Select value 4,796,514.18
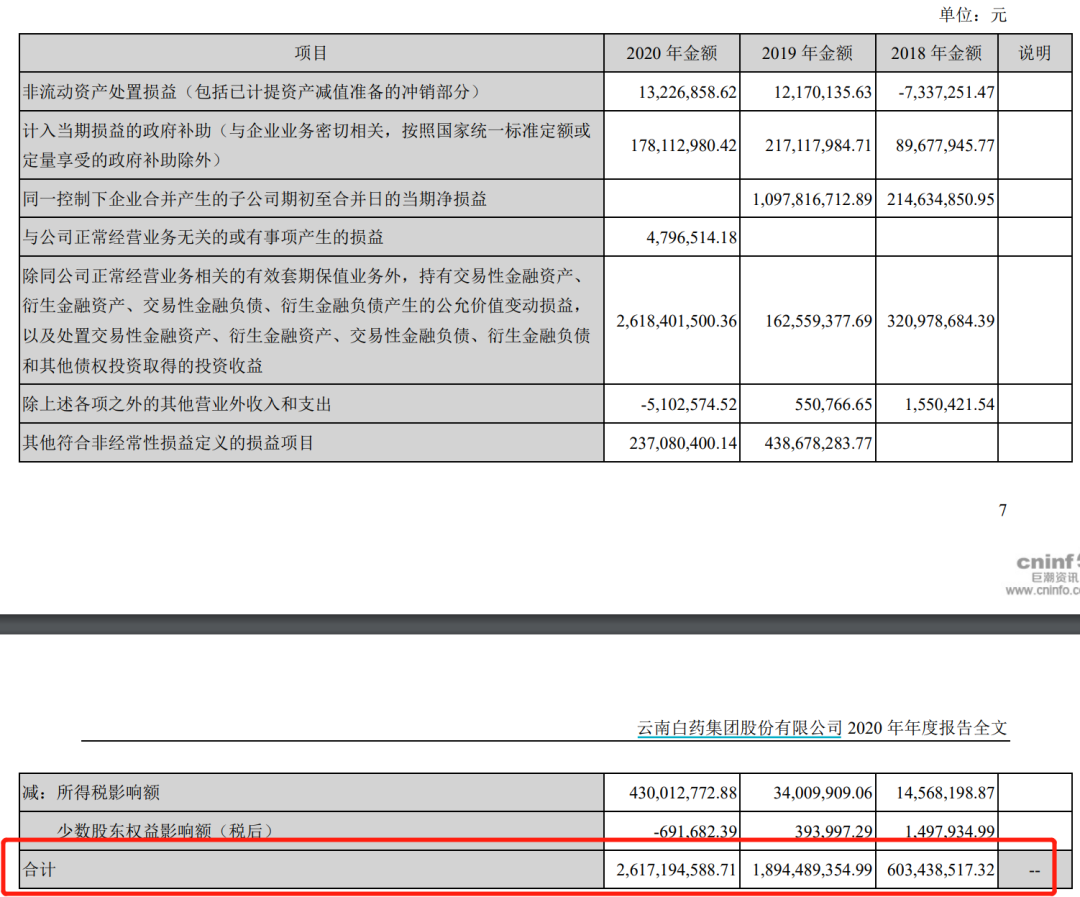Viewport: 1080px width, 897px height. 692,238
